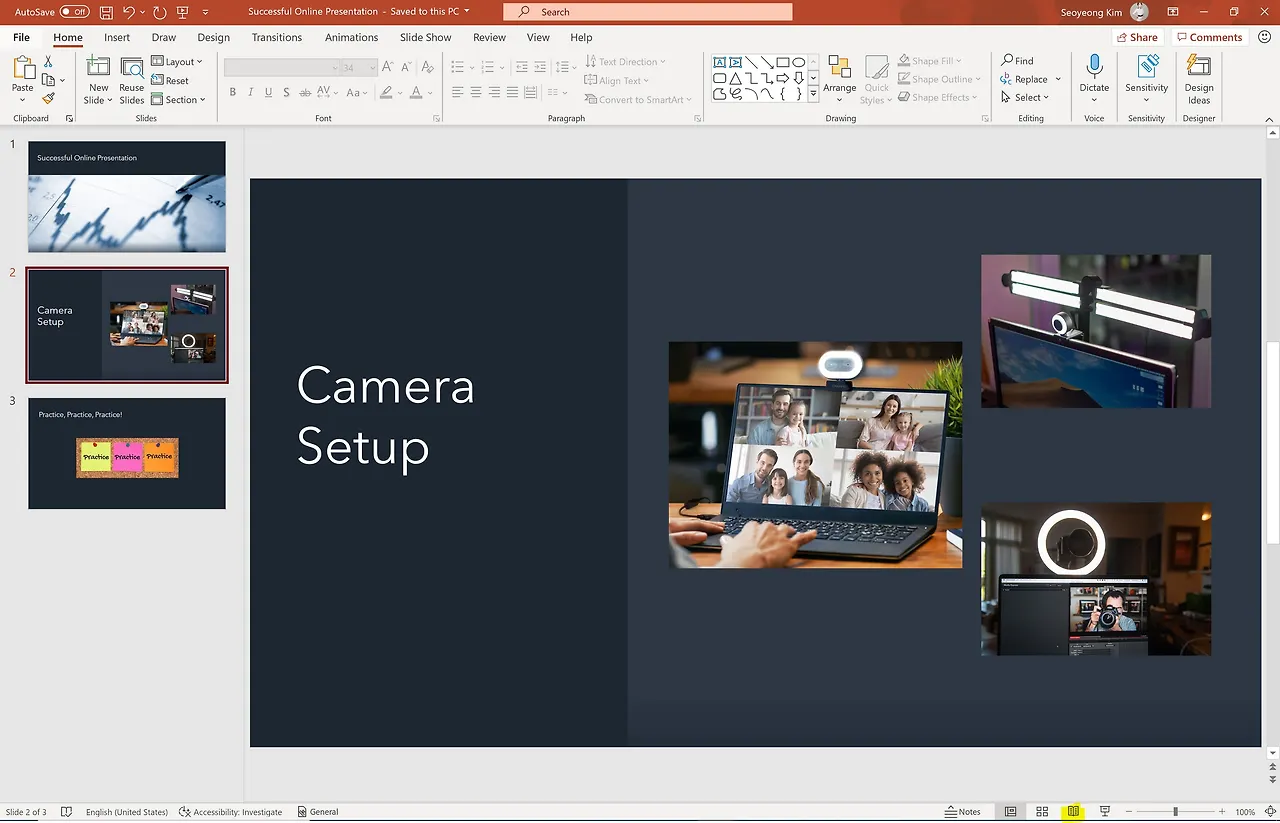This screenshot has height=823, width=1280.
Task: Click the Arrange button
Action: click(839, 80)
